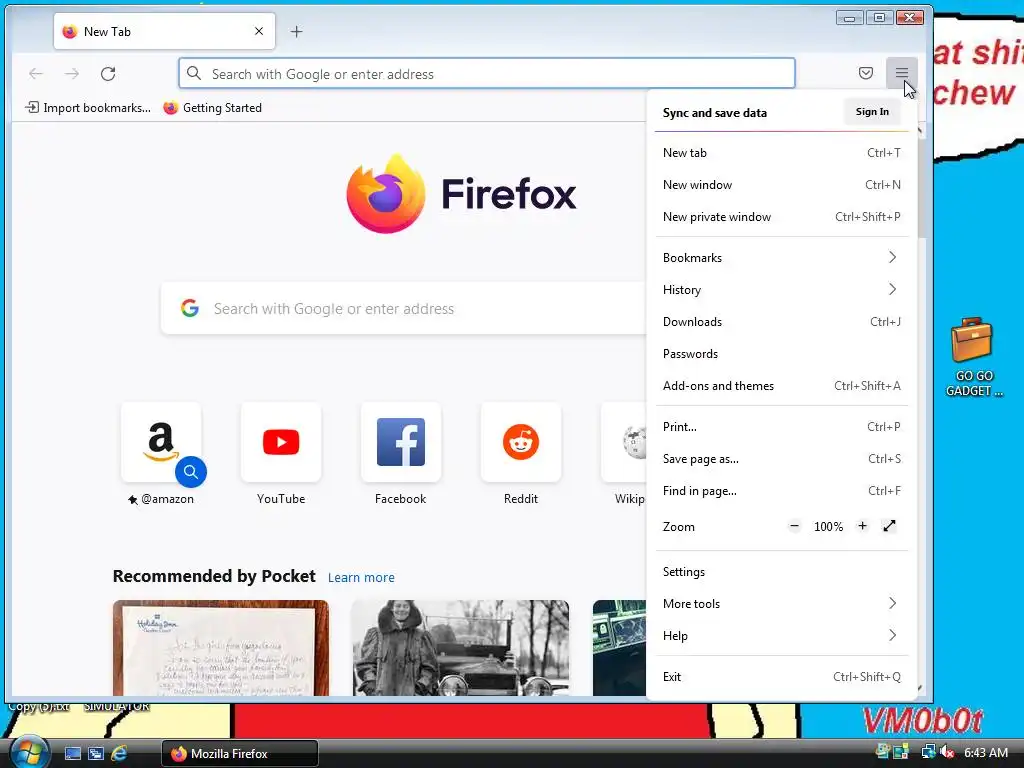Open the Windows Start orb
Viewport: 1024px width, 768px height.
(29, 752)
